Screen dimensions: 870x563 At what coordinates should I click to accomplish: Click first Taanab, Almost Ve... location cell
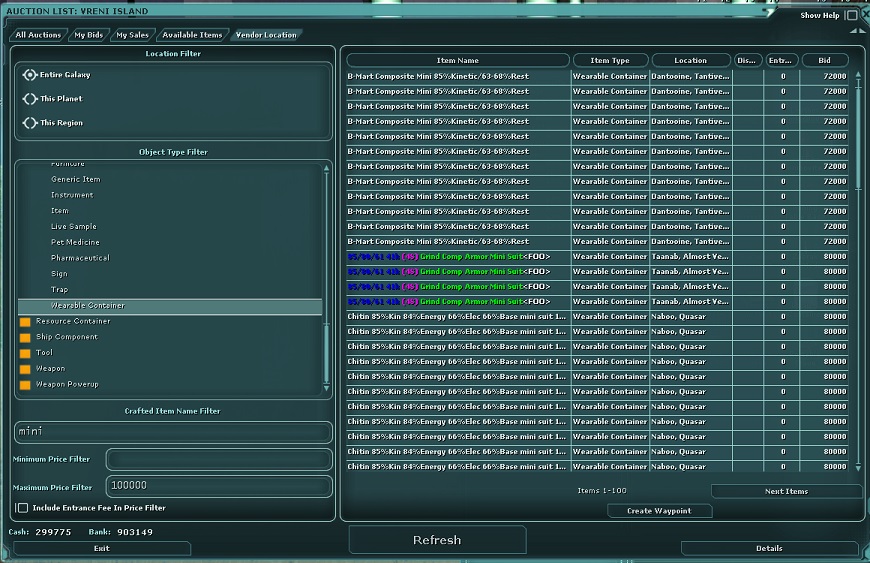click(x=690, y=257)
